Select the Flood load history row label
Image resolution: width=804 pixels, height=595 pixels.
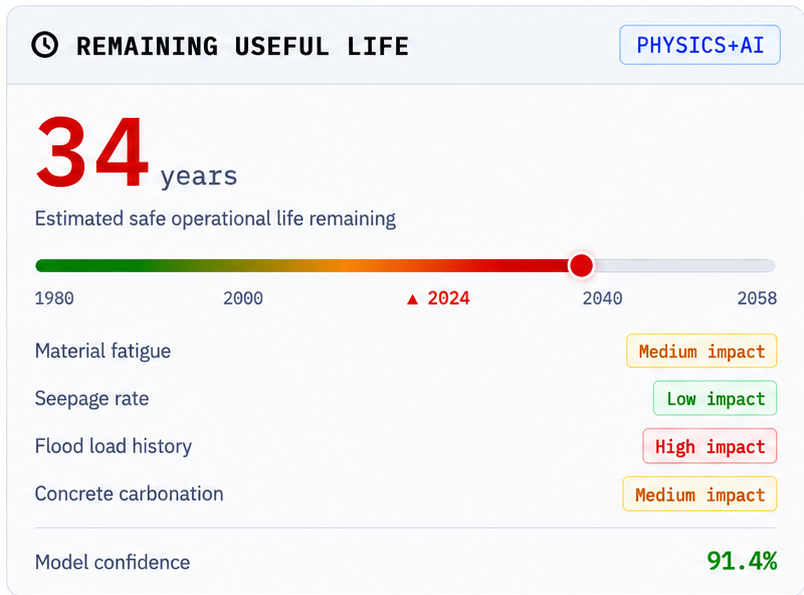point(113,446)
